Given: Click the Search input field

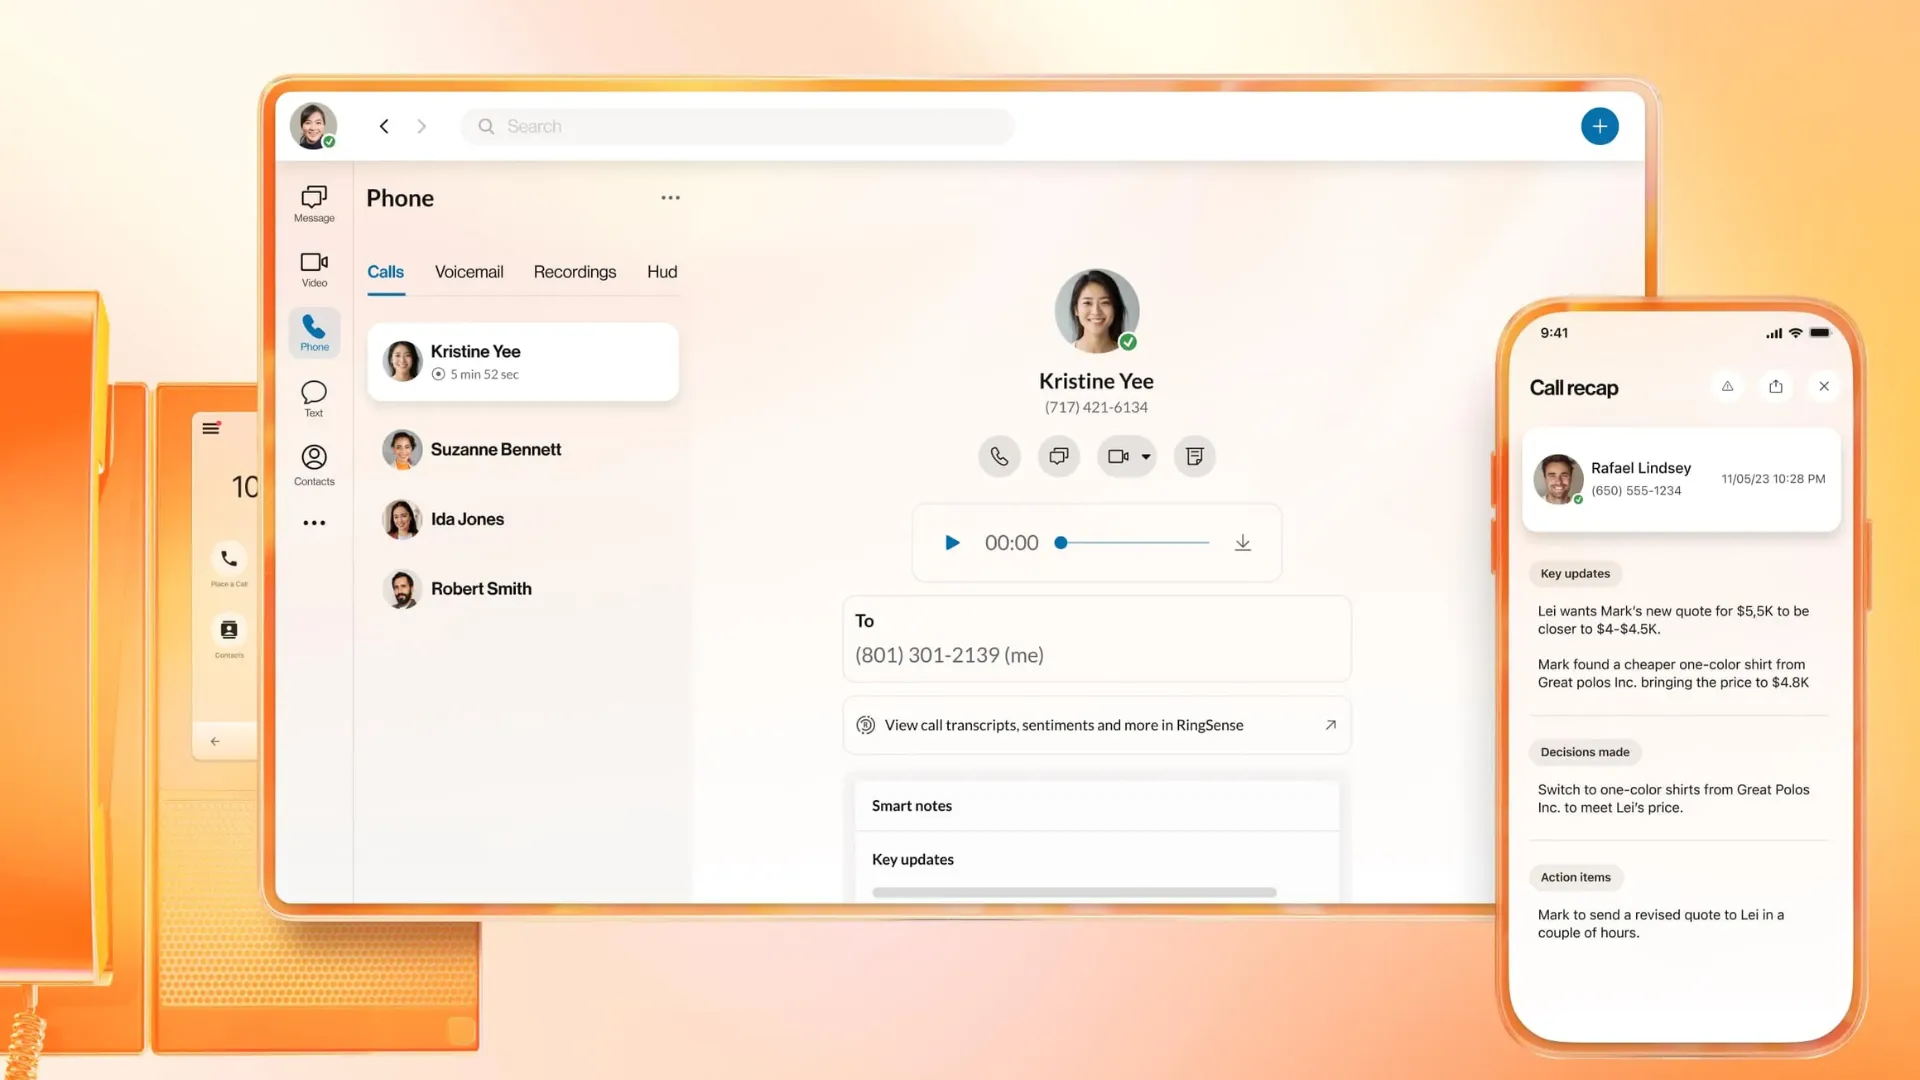Looking at the screenshot, I should 740,127.
